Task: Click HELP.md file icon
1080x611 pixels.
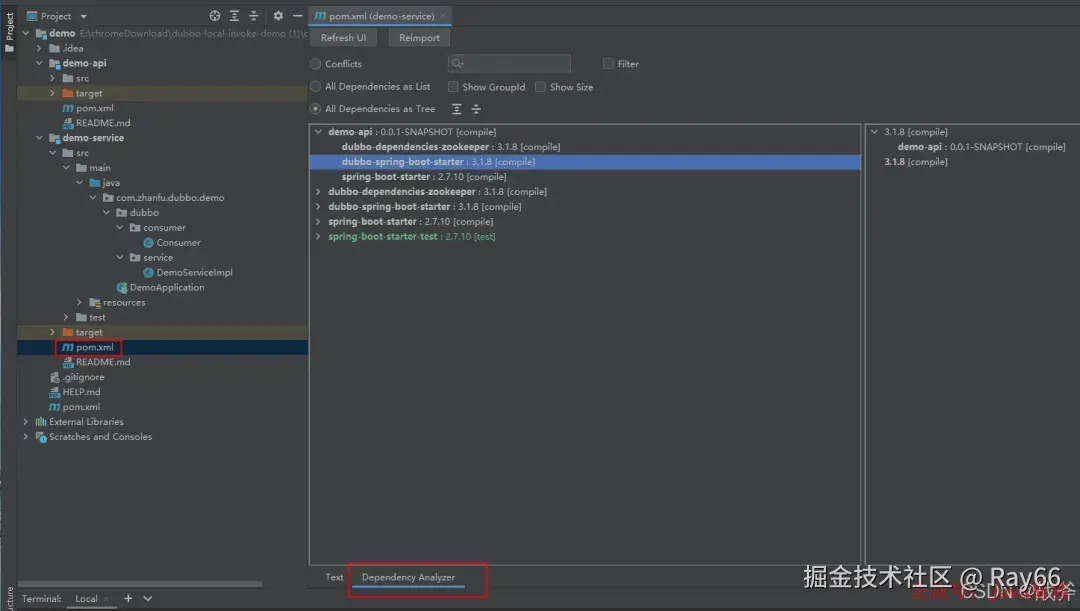Action: pos(54,392)
